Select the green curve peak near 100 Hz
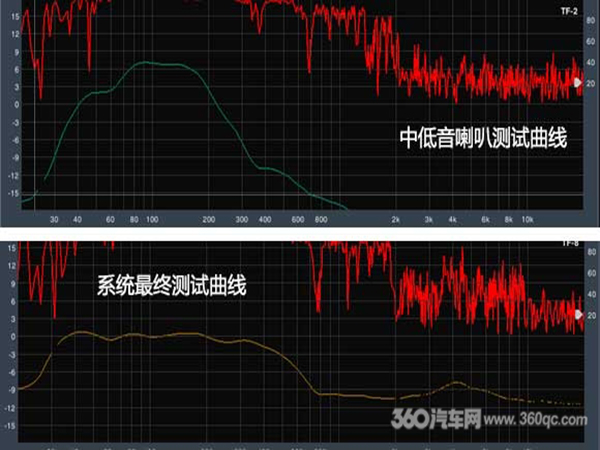600x450 pixels. [150, 64]
